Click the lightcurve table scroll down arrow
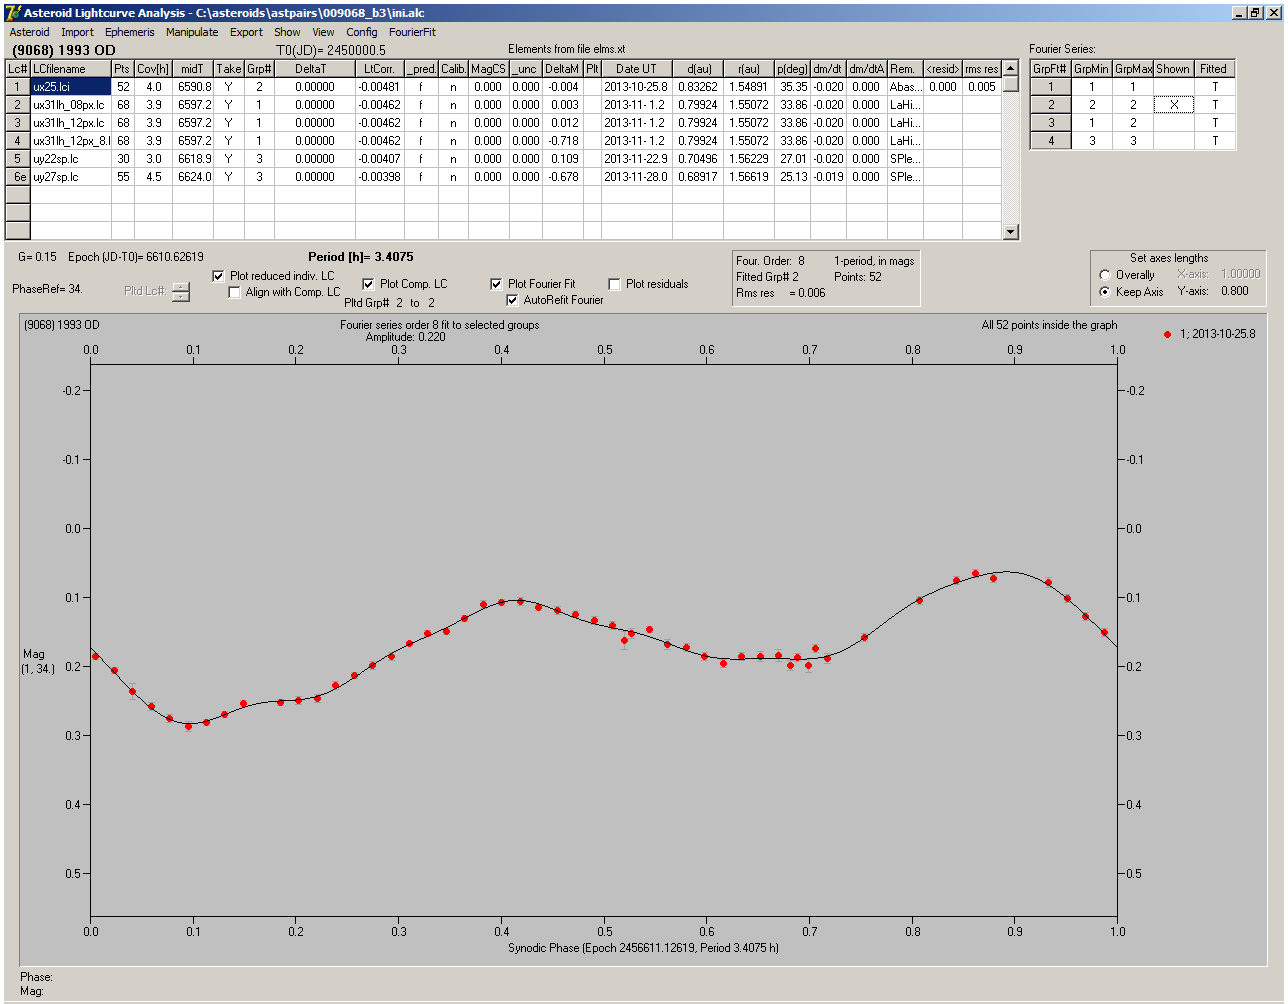Viewport: 1288px width, 1004px height. click(x=1011, y=232)
